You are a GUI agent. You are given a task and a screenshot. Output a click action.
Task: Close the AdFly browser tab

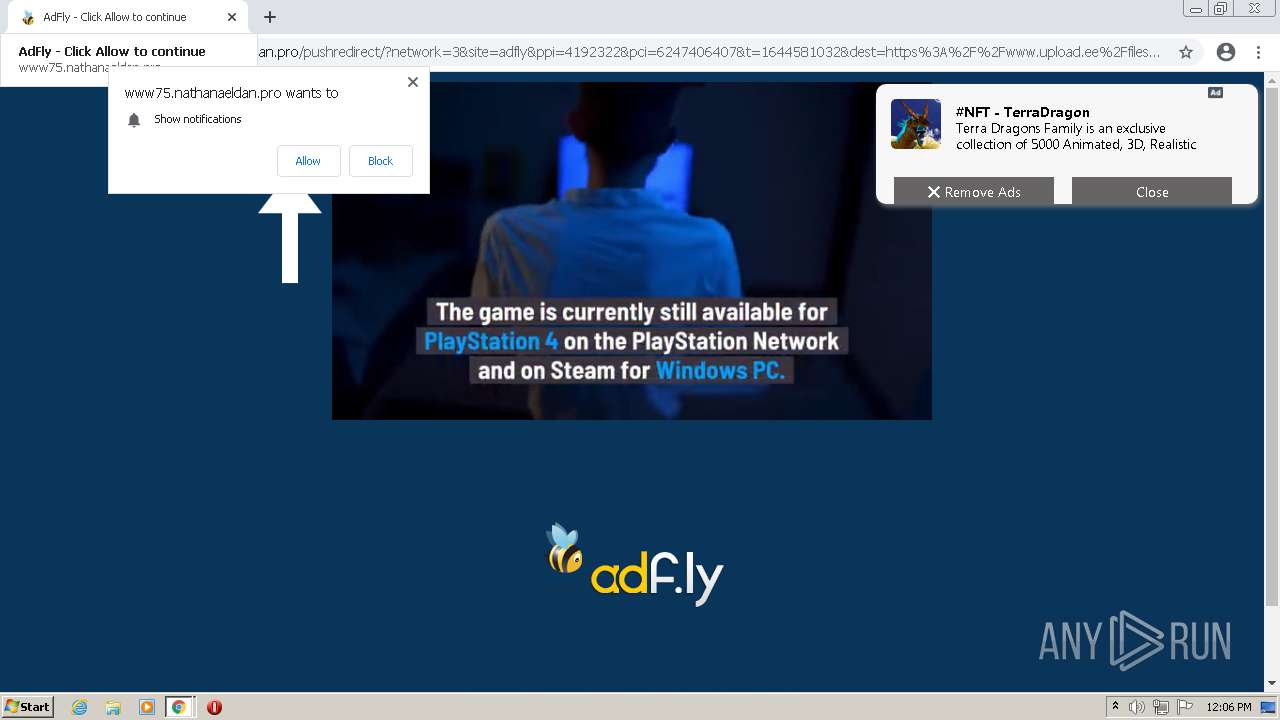coord(232,17)
